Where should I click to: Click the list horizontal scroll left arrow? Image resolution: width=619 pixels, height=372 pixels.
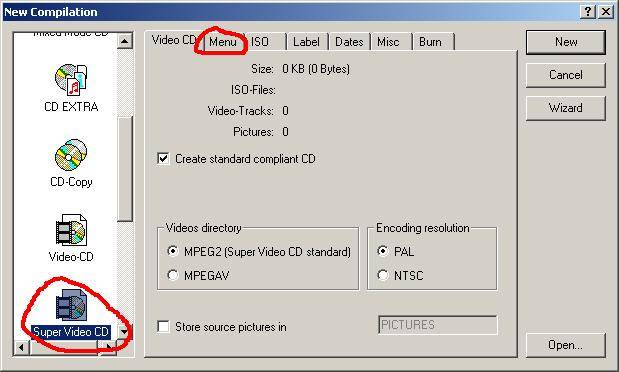coord(21,348)
